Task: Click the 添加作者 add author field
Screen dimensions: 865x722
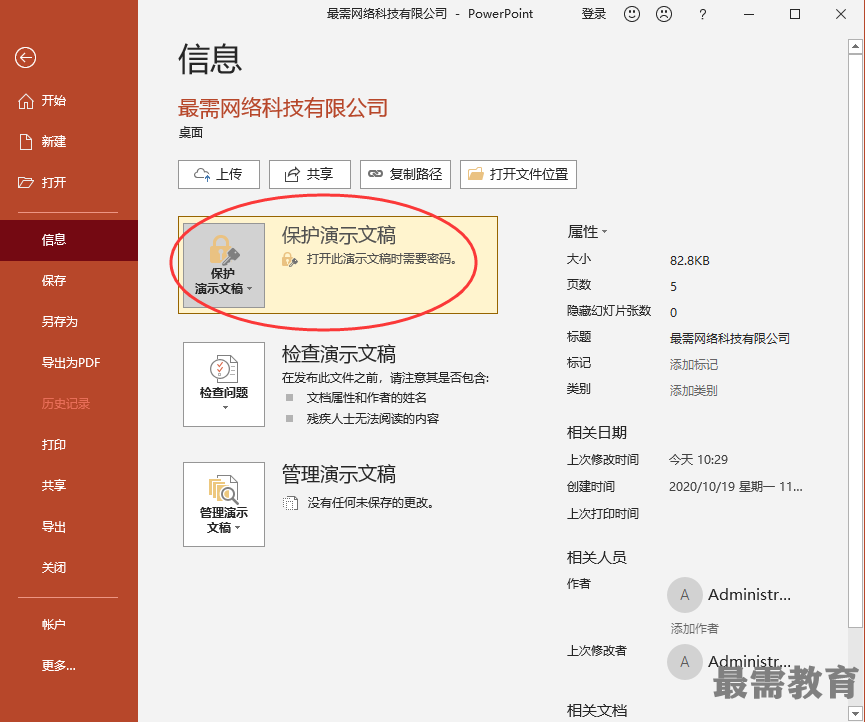Action: tap(695, 628)
